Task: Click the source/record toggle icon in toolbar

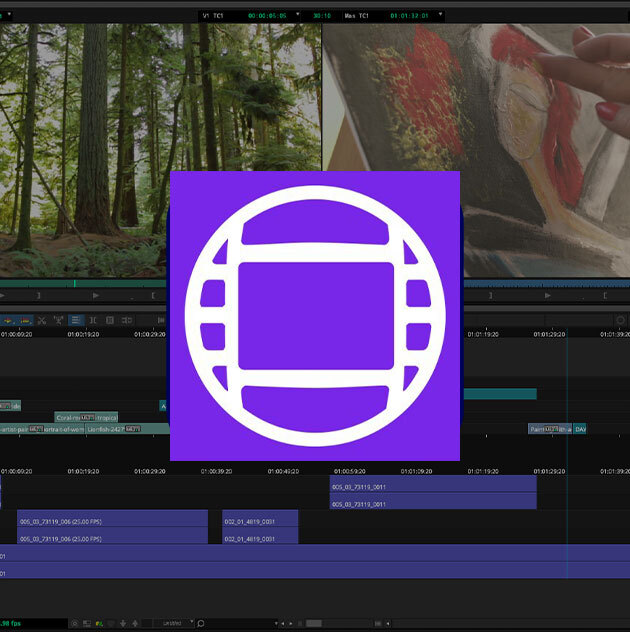Action: (x=127, y=321)
